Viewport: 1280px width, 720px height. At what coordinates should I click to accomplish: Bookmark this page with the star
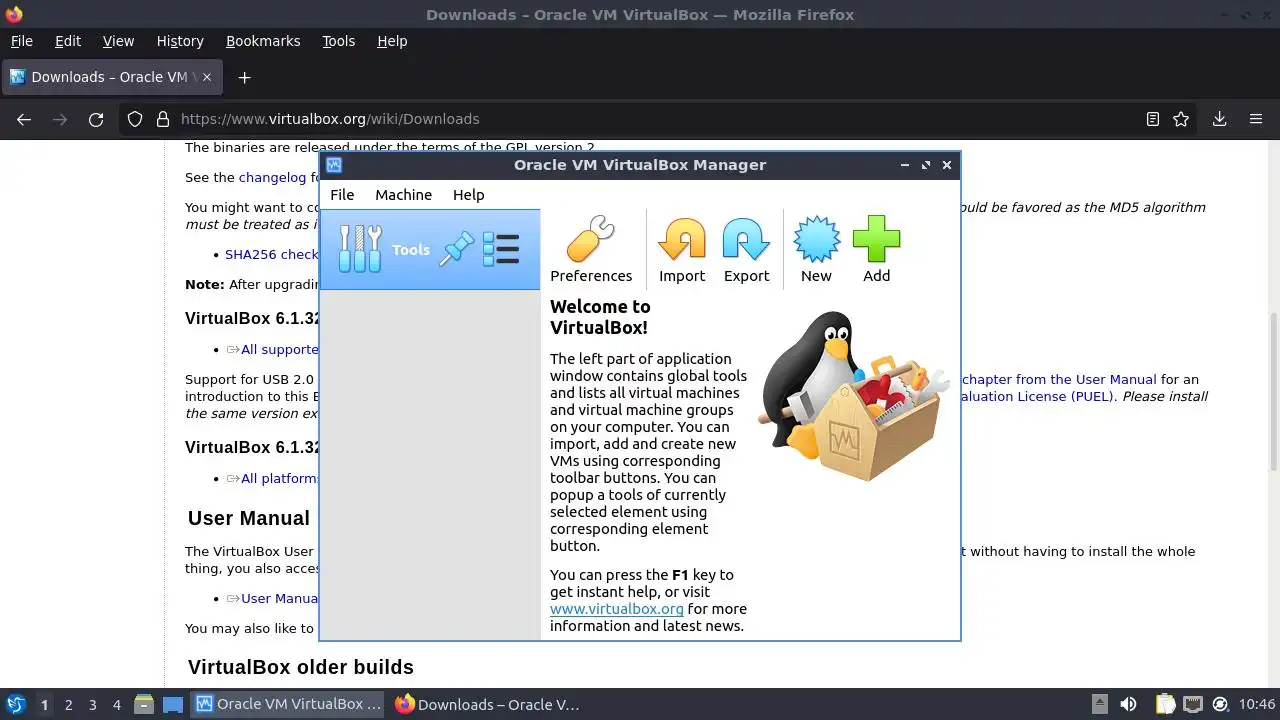coord(1181,119)
